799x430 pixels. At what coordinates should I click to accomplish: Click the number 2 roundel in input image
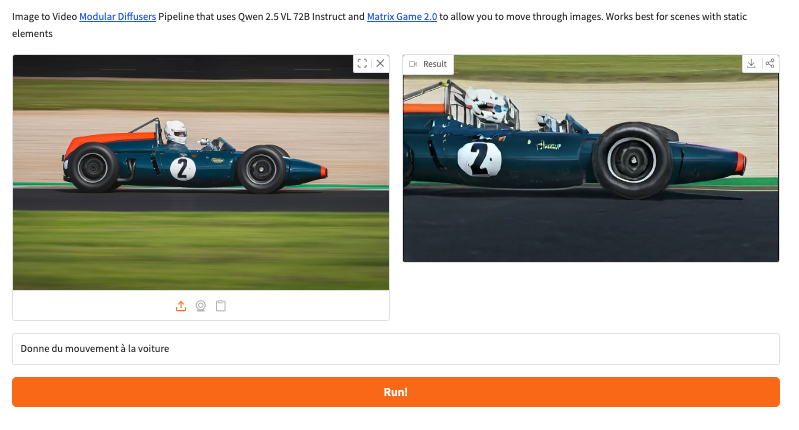(182, 169)
